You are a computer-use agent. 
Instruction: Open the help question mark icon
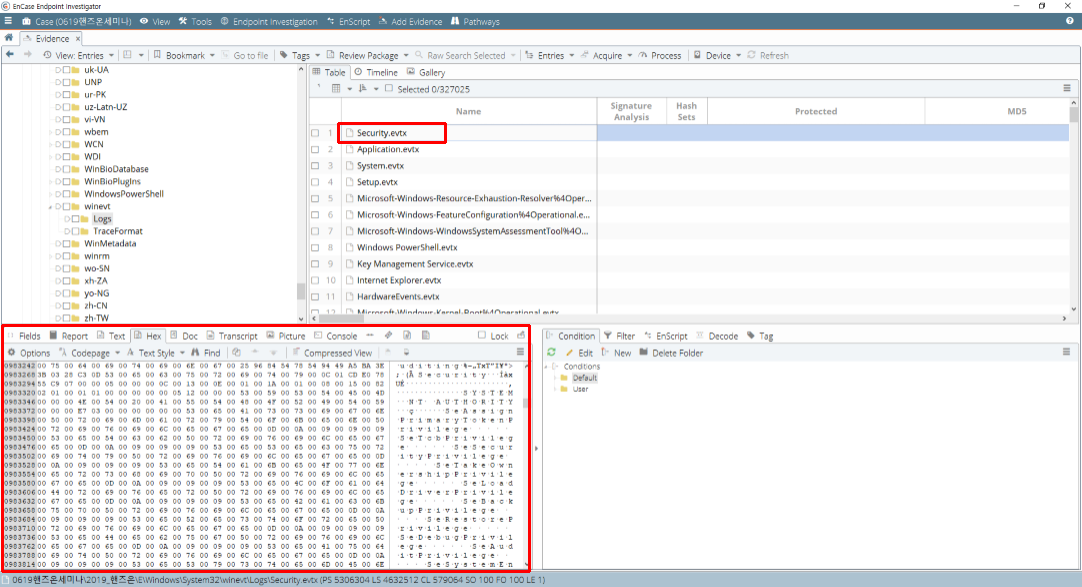click(1070, 21)
